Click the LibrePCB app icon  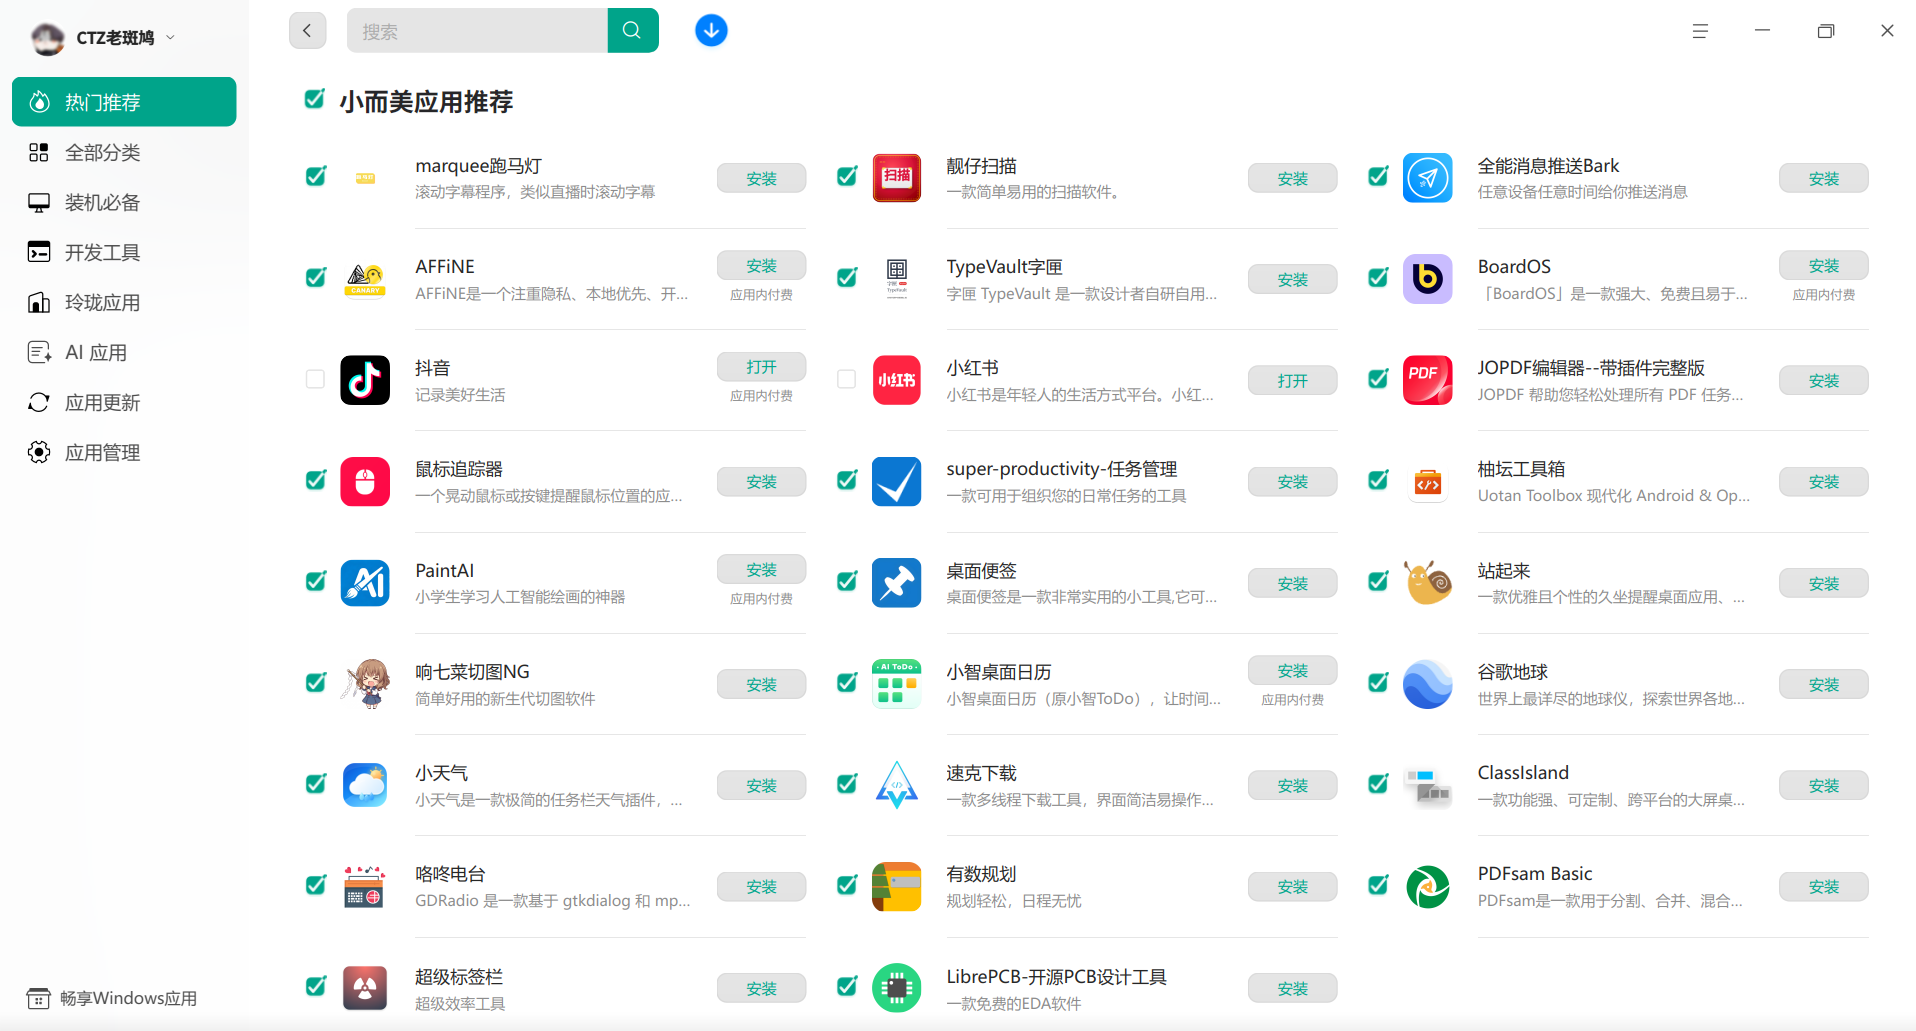click(x=896, y=988)
